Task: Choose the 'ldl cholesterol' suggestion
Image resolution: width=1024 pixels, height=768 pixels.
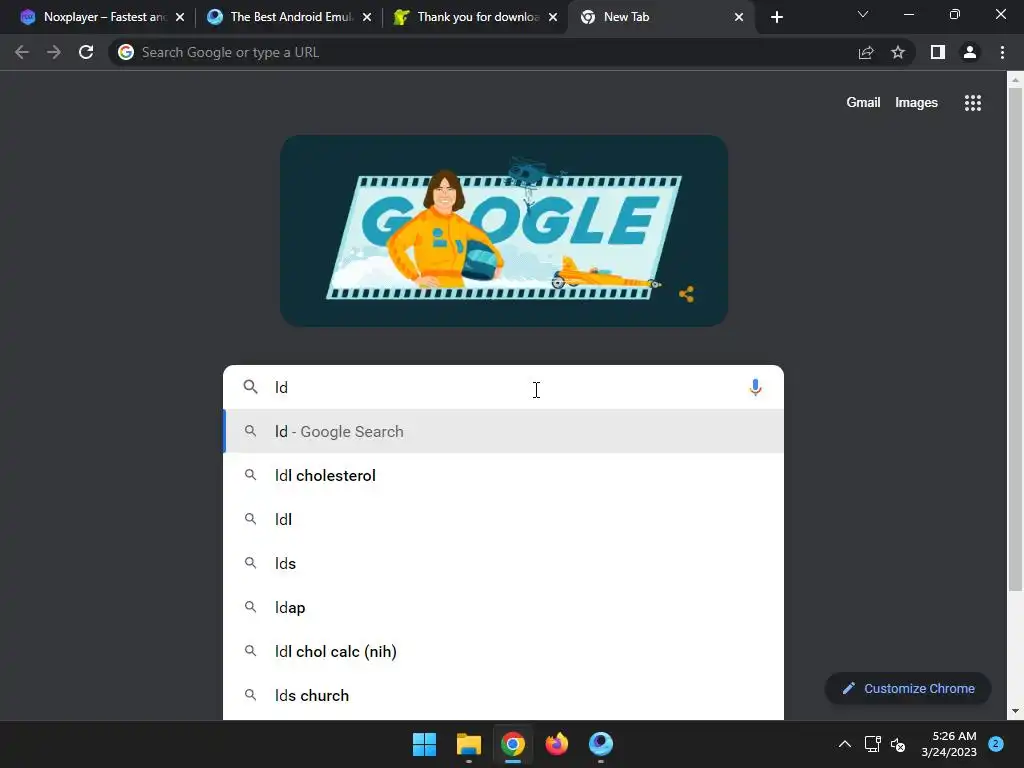Action: click(503, 475)
